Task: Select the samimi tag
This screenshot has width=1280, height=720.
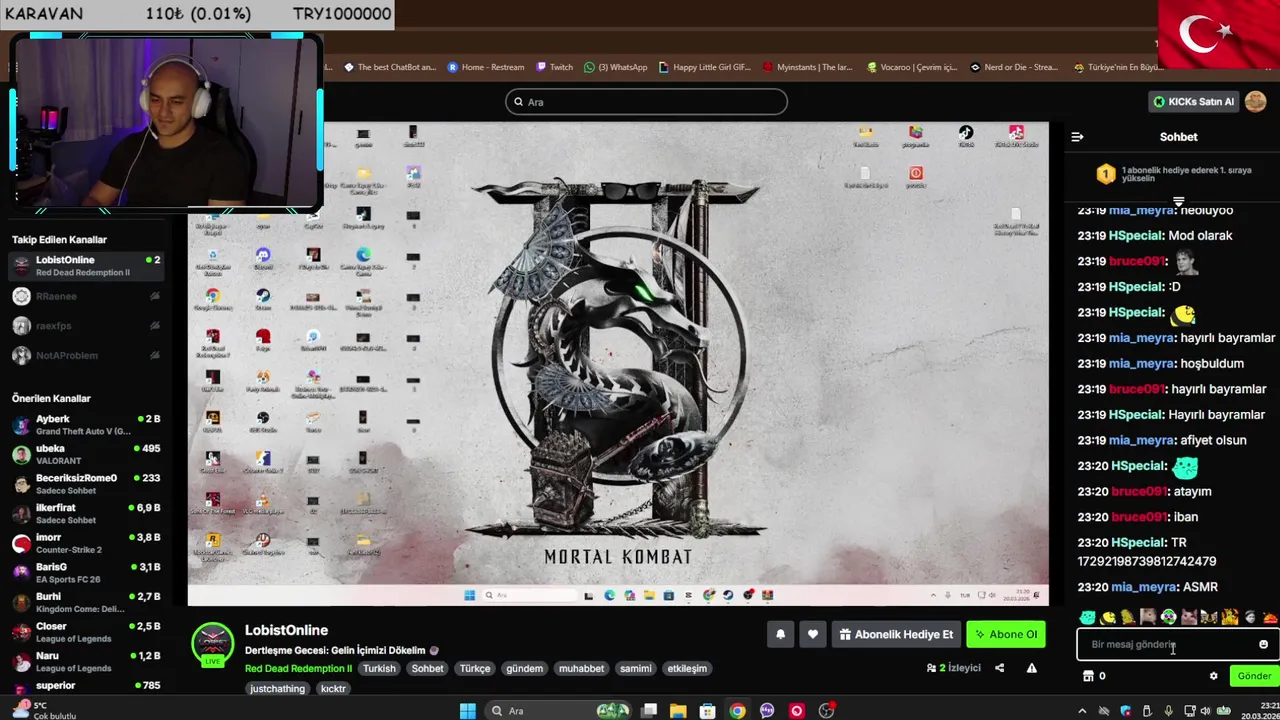Action: point(635,668)
